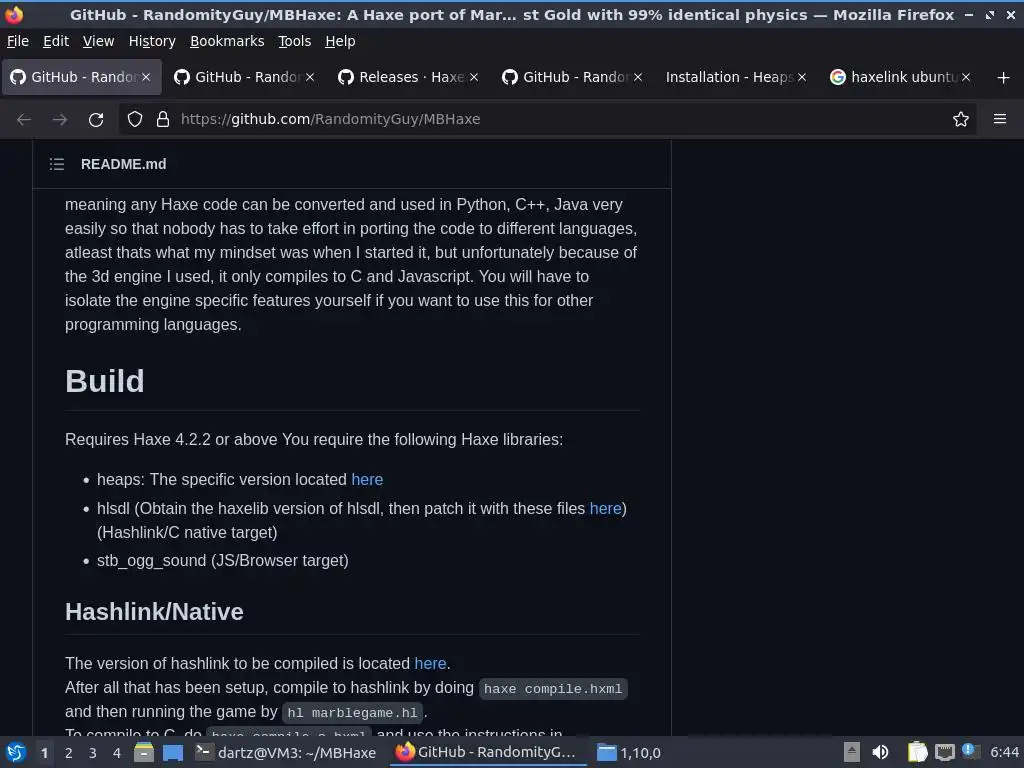The image size is (1024, 768).
Task: Switch to workspace 2
Action: click(69, 753)
